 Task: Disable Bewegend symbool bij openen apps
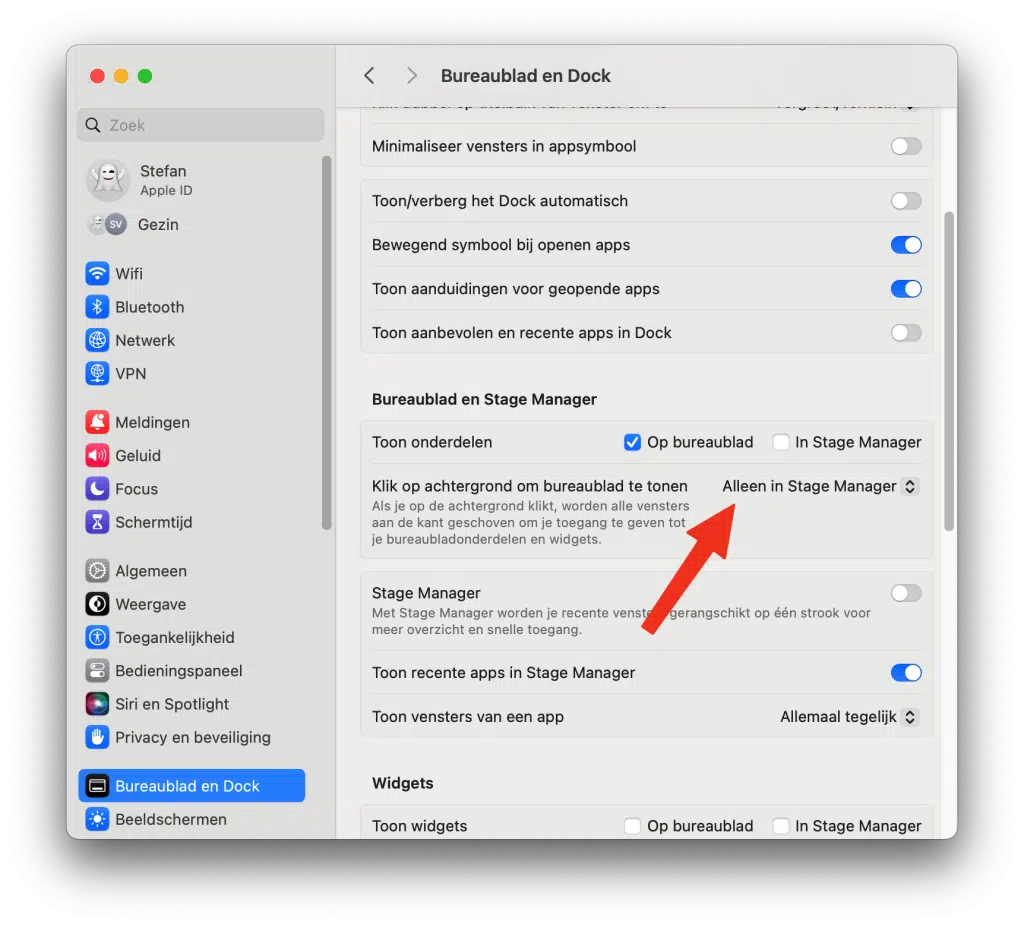[906, 245]
